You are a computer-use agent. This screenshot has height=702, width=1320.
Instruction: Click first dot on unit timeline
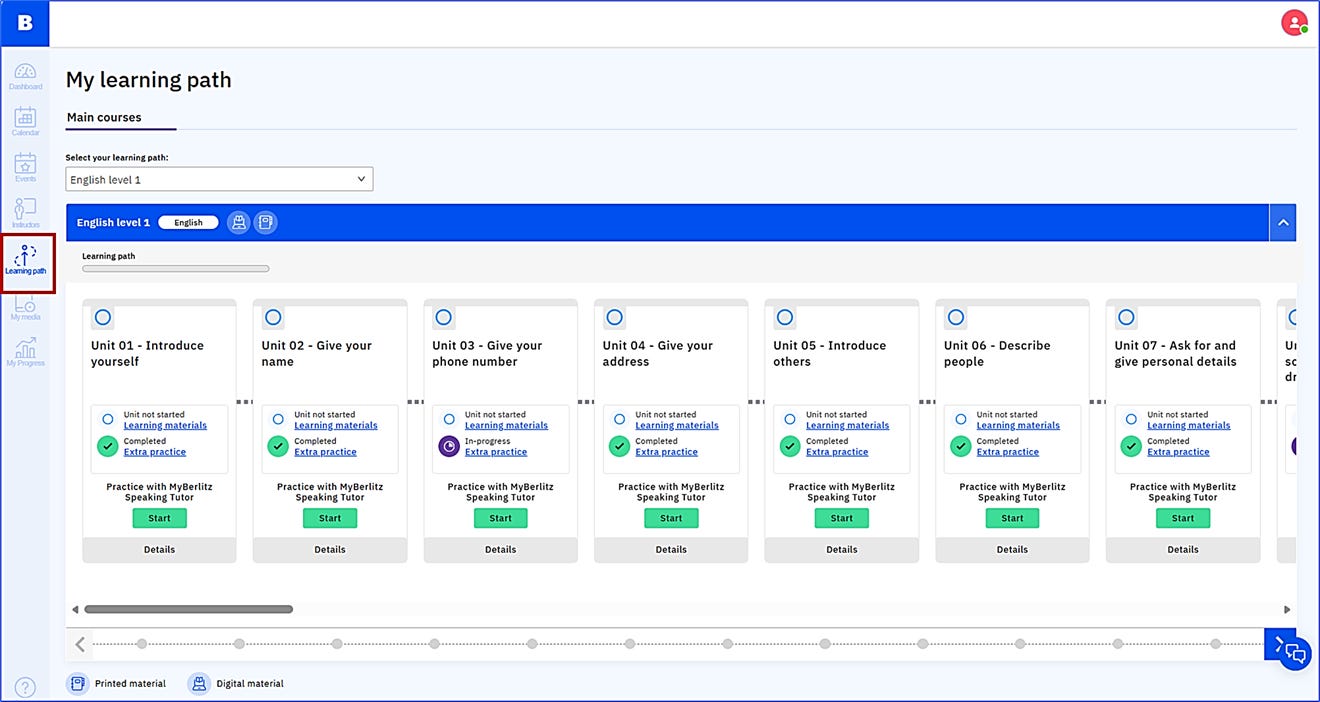142,644
